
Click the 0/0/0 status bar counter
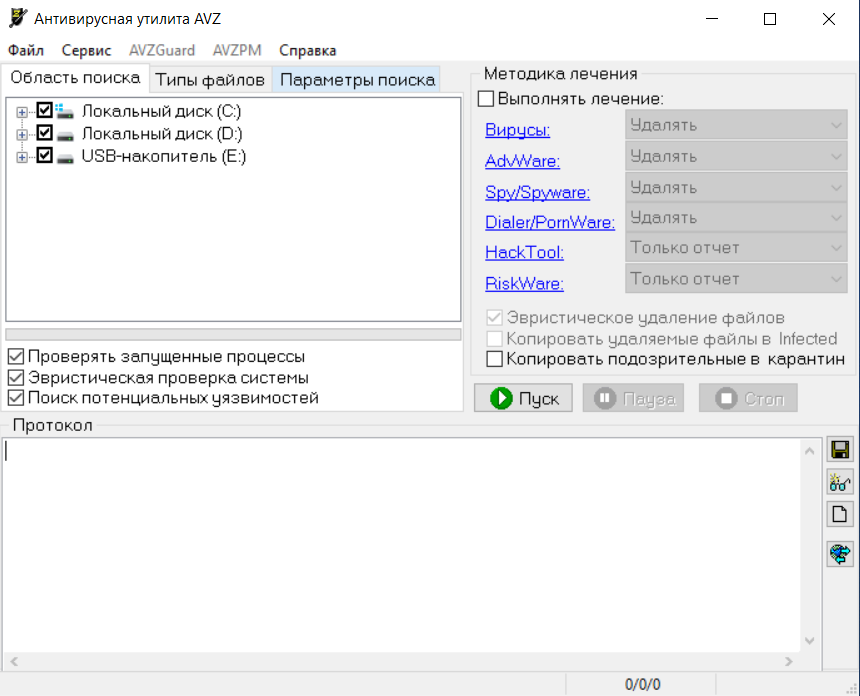pyautogui.click(x=642, y=684)
